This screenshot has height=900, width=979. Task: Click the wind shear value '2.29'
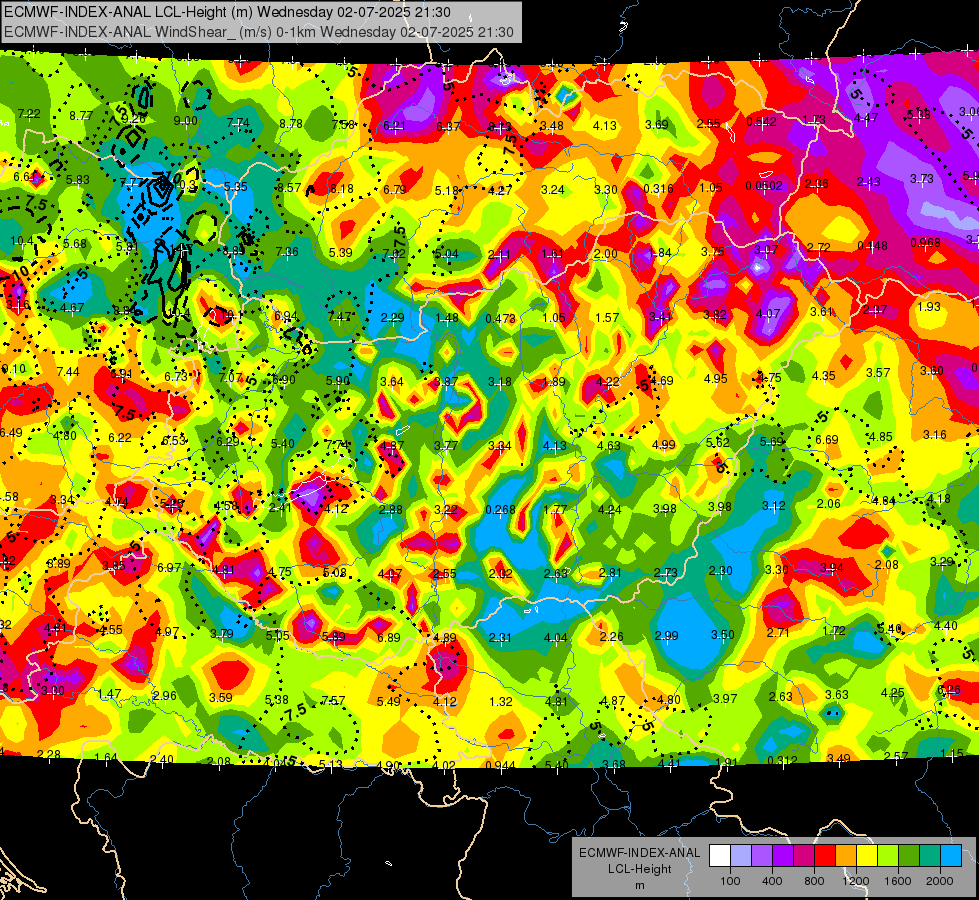click(393, 317)
